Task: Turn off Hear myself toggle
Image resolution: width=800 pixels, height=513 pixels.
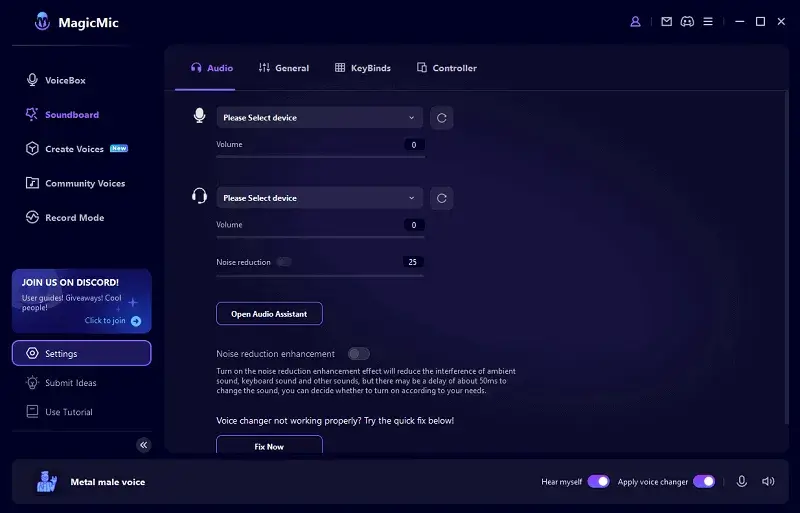Action: pos(598,481)
